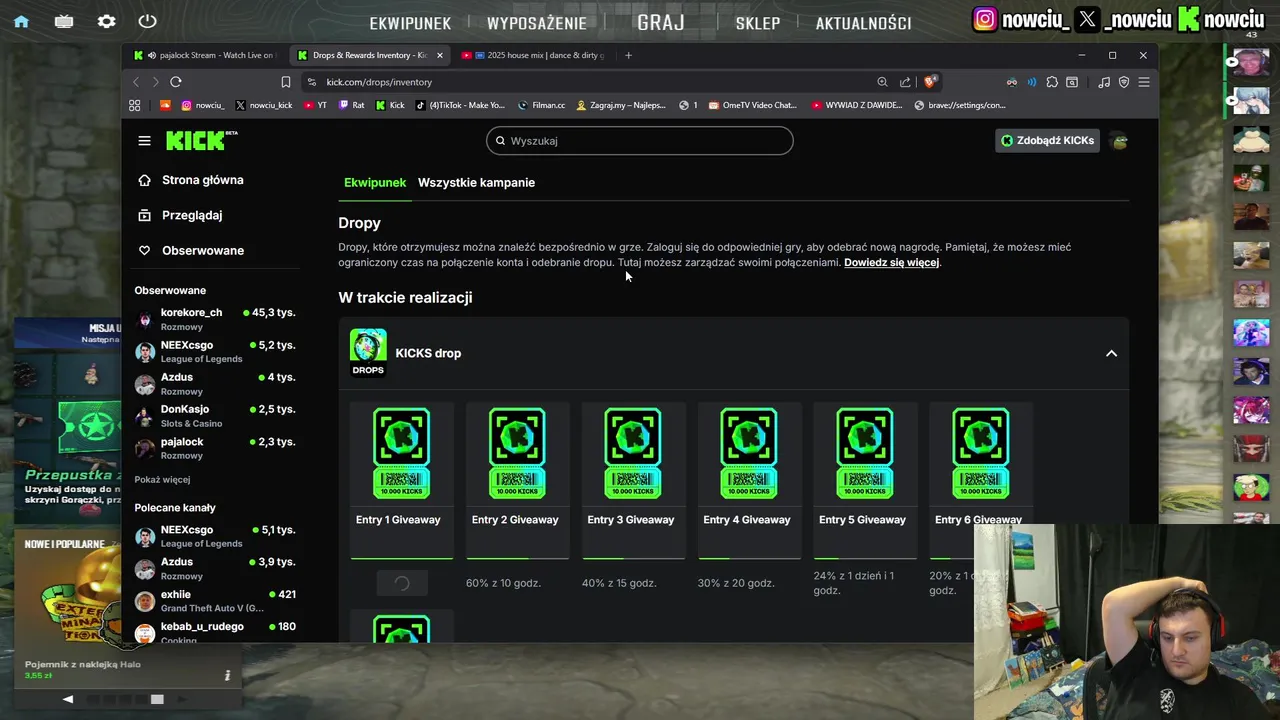Screen dimensions: 1280x720
Task: Open the game settings gear icon
Action: [x=106, y=21]
